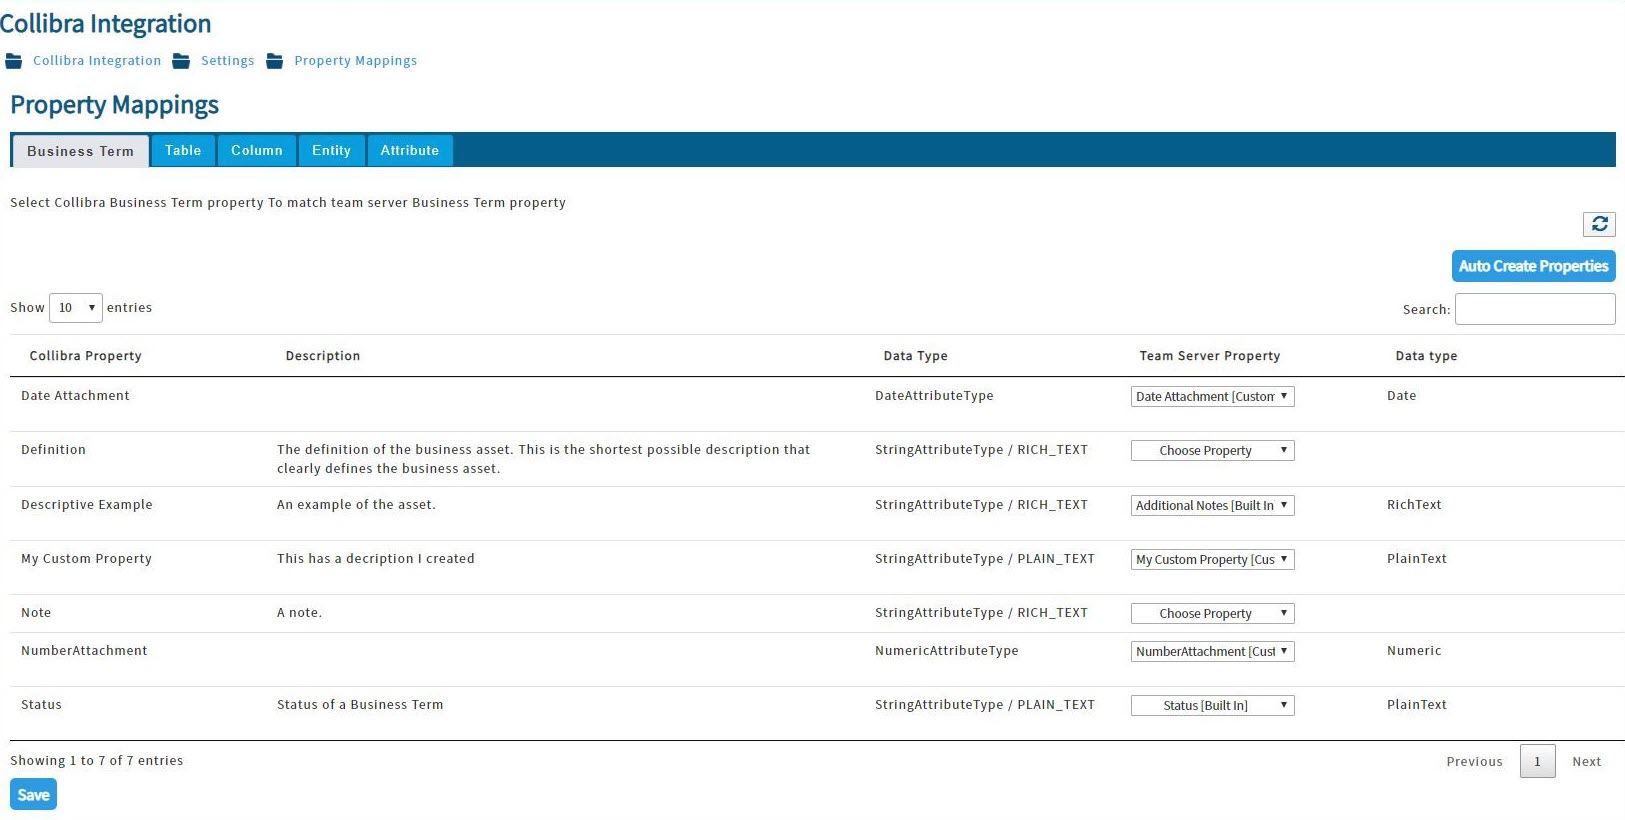1625x820 pixels.
Task: Save the property mappings
Action: click(33, 795)
